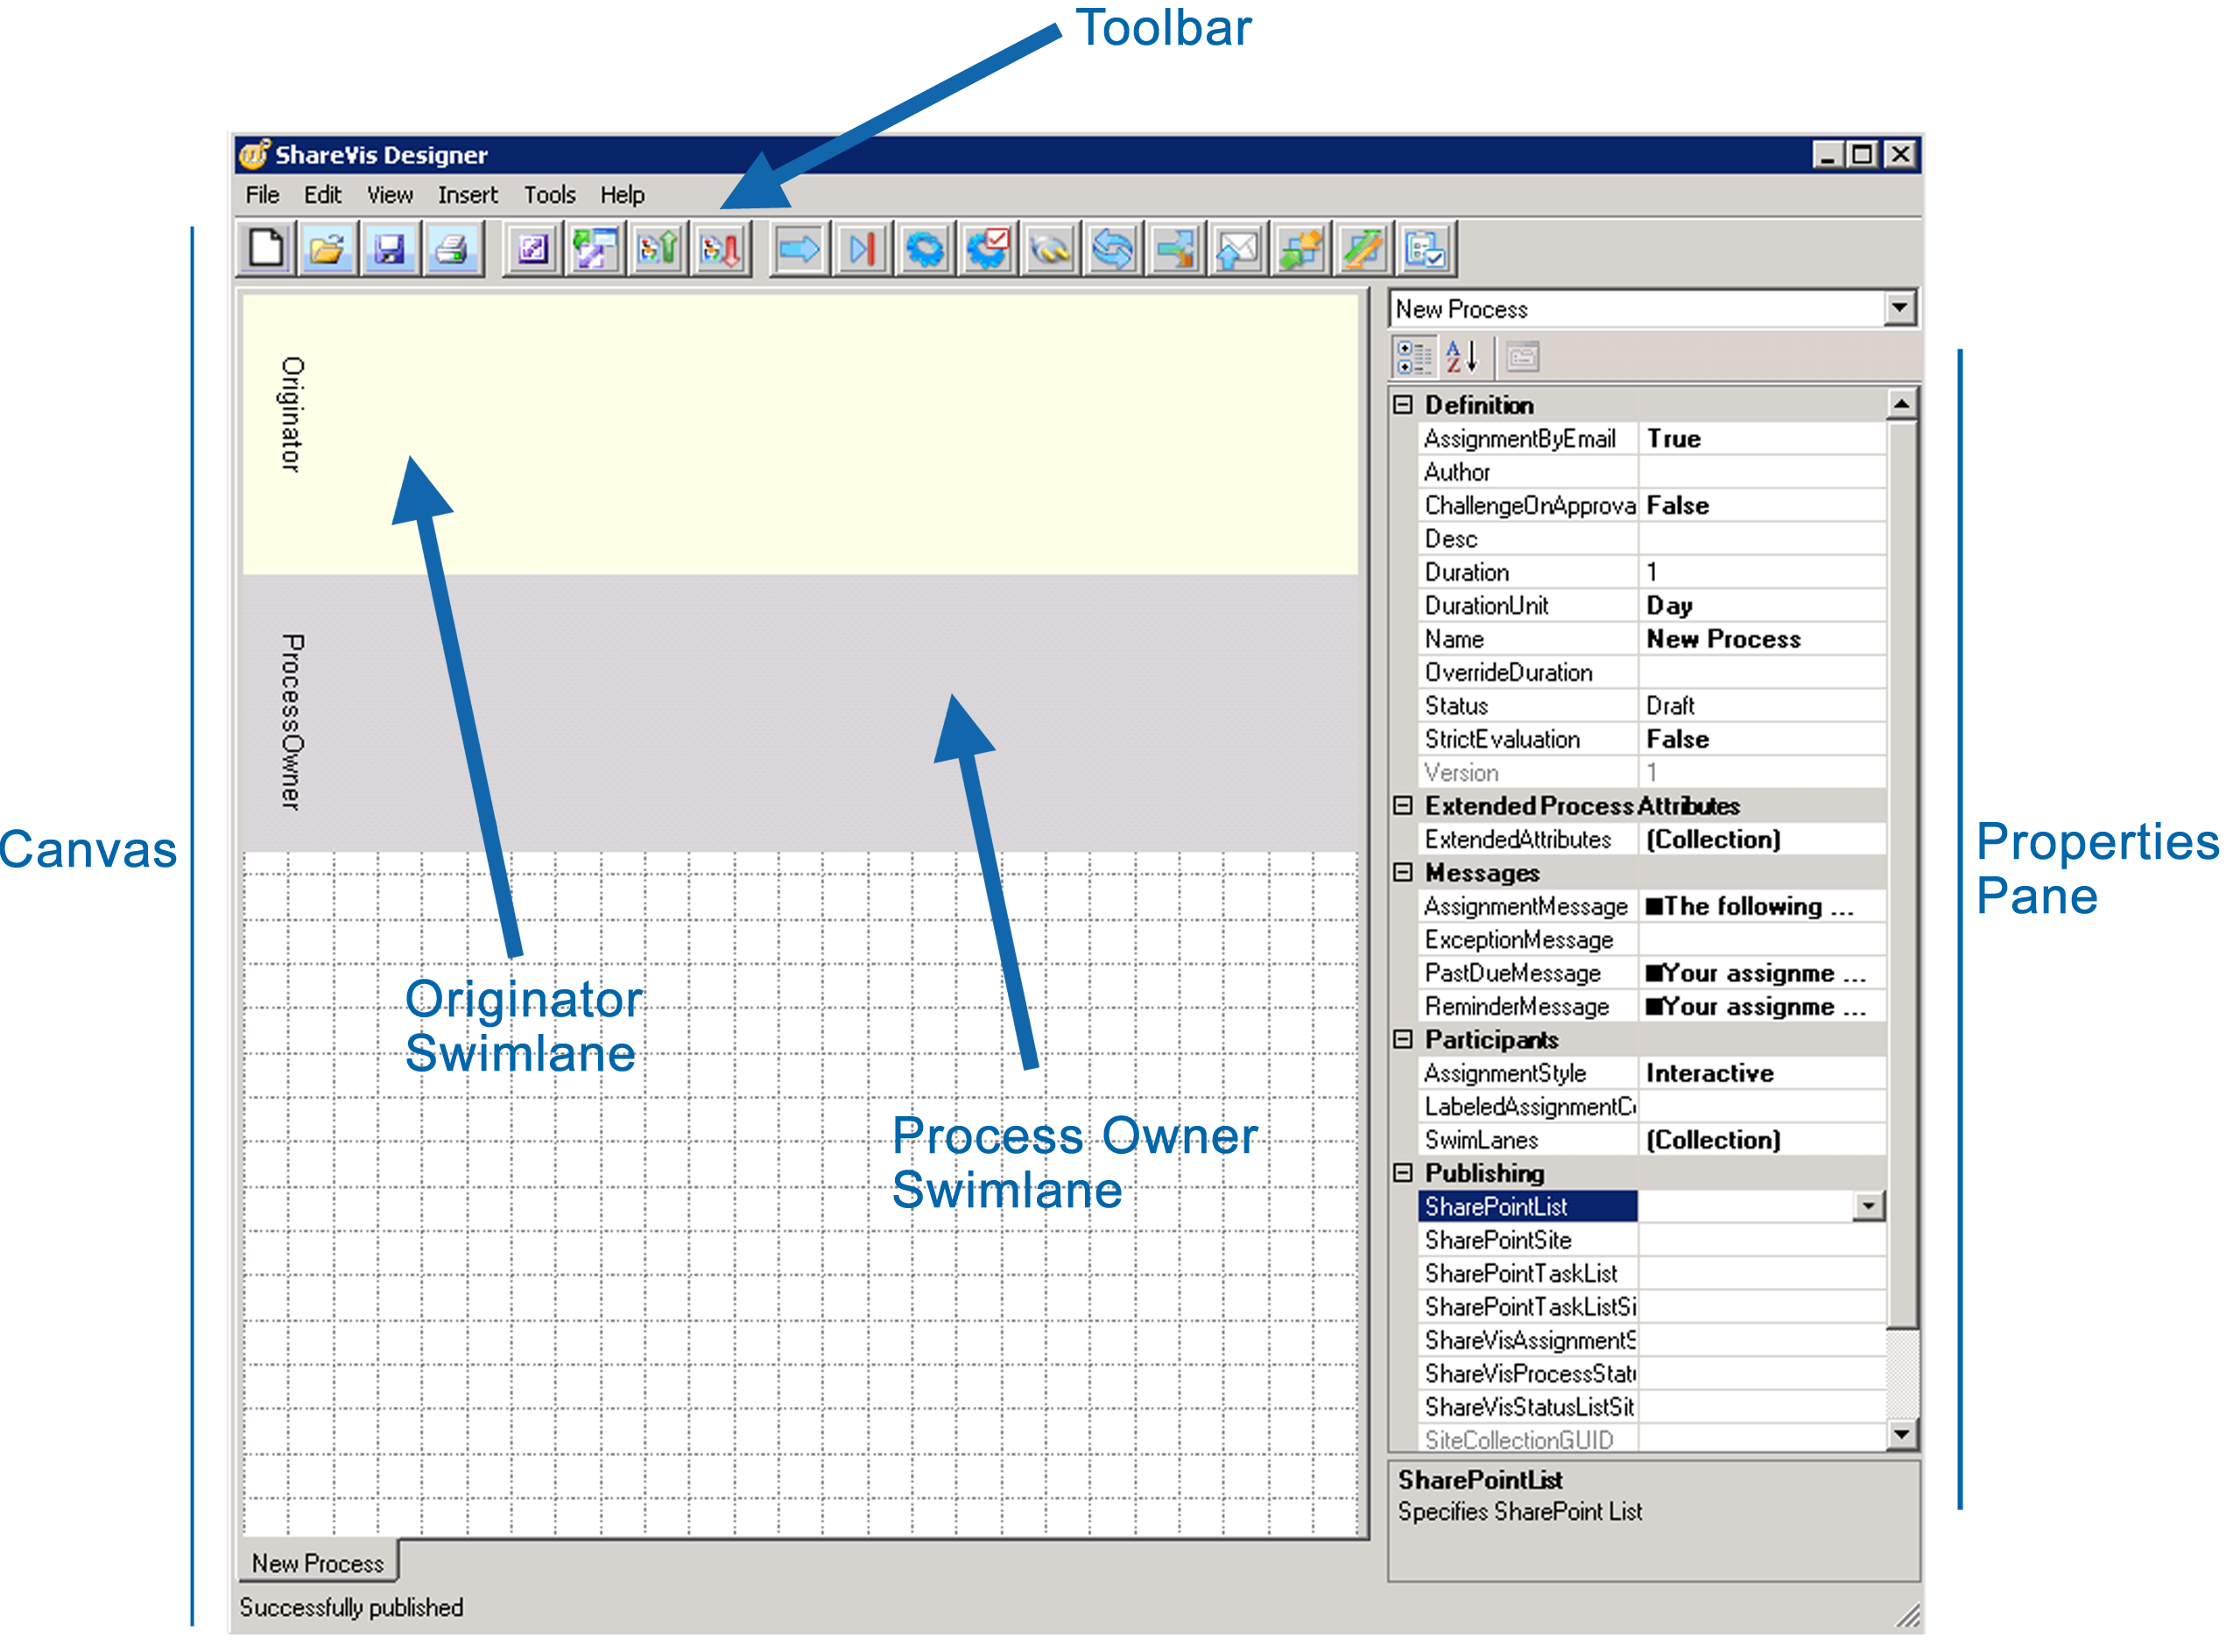Open the SharePointList value dropdown arrow
The height and width of the screenshot is (1652, 2233).
click(1868, 1206)
